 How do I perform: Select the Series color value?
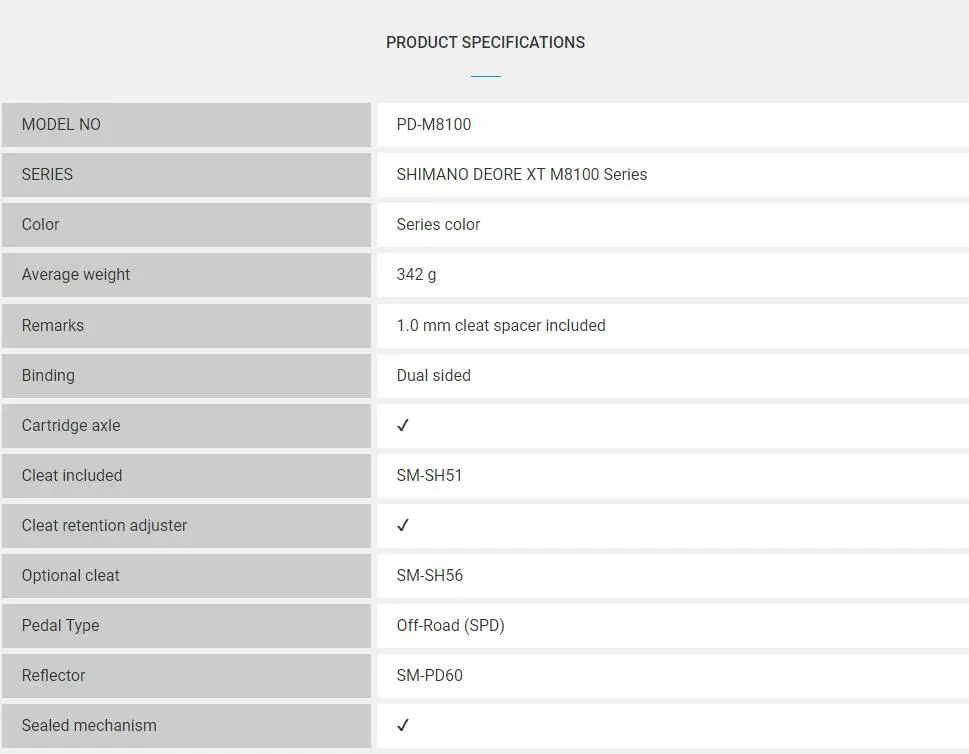tap(438, 224)
